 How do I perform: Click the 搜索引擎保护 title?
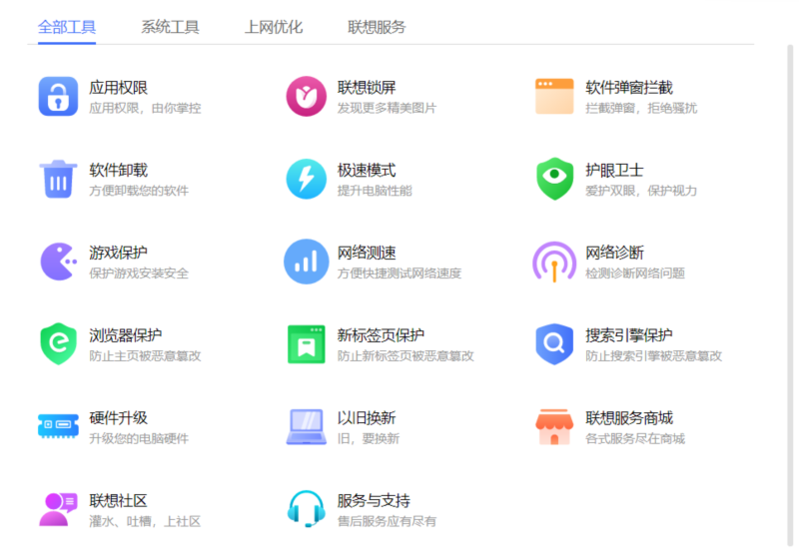tap(629, 335)
